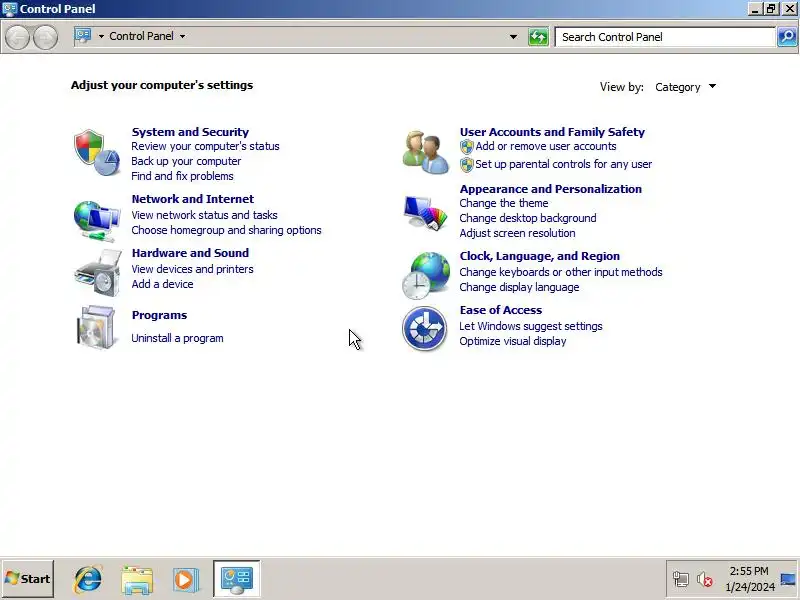Click the Show desktop icon in tray
Screen dimensions: 800x600
tap(788, 580)
